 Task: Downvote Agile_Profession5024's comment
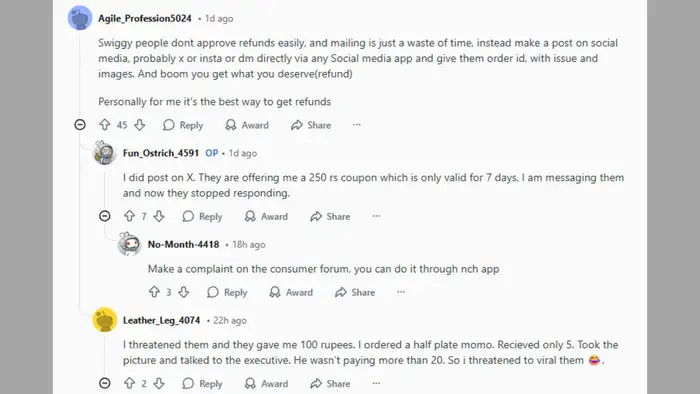[x=140, y=125]
